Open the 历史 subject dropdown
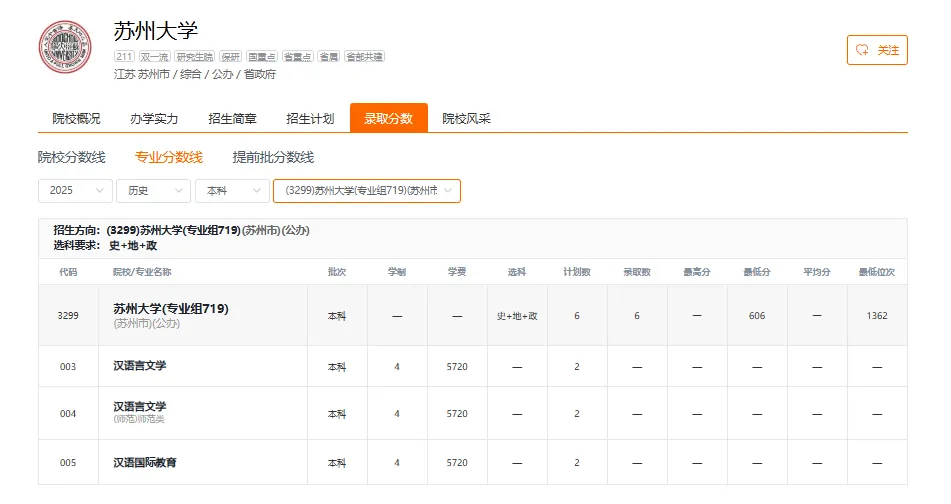The width and height of the screenshot is (951, 504). click(153, 190)
